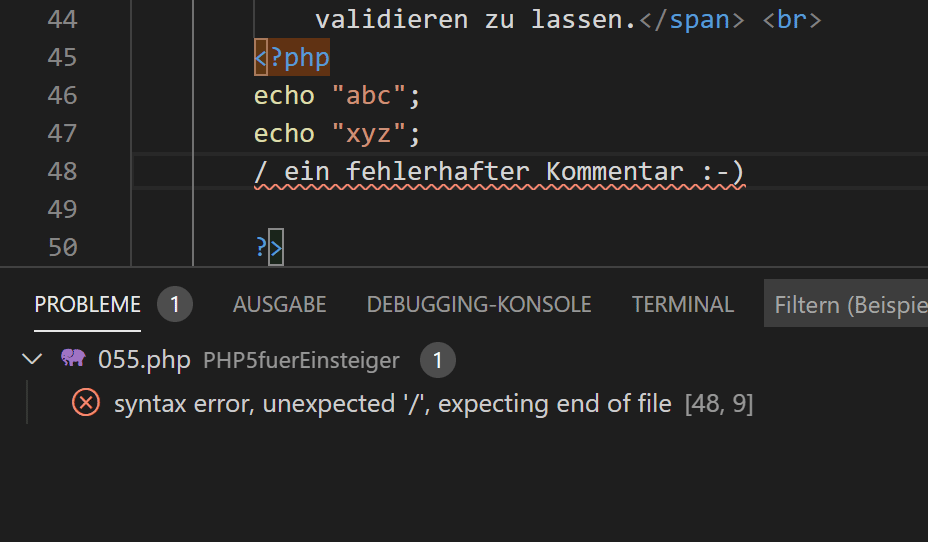Open the DEBUGGING-KONSOLE tab
This screenshot has height=542, width=928.
479,304
